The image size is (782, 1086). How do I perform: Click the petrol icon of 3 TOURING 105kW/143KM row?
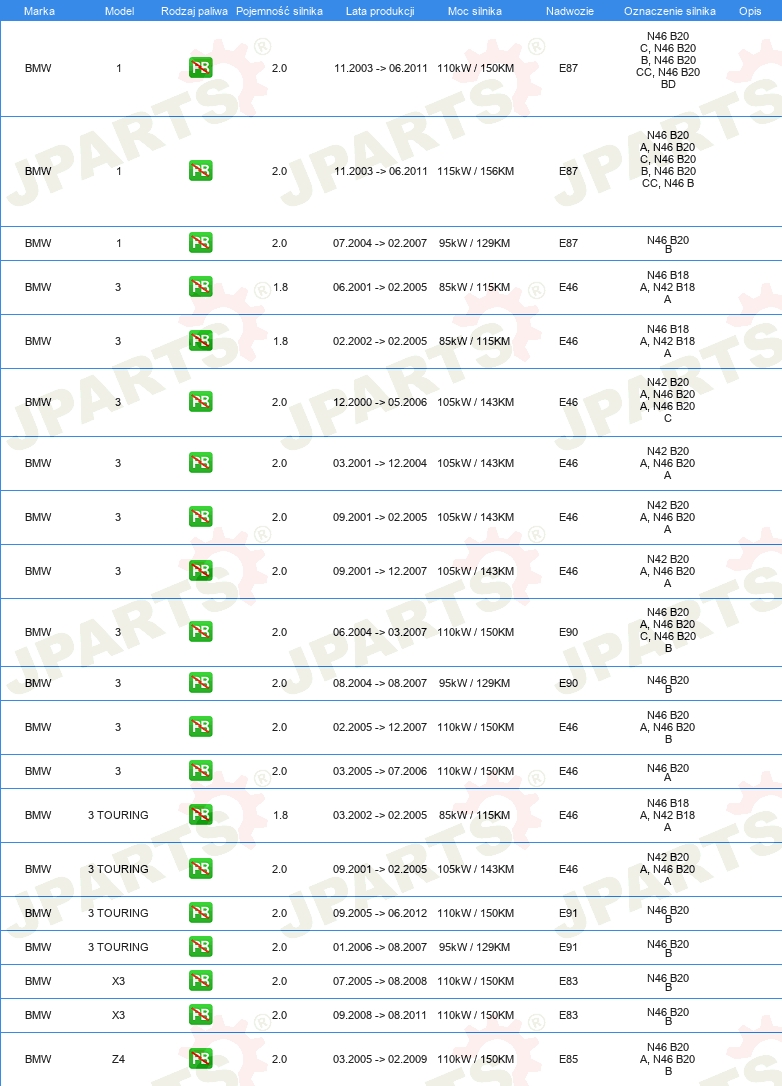(x=201, y=869)
